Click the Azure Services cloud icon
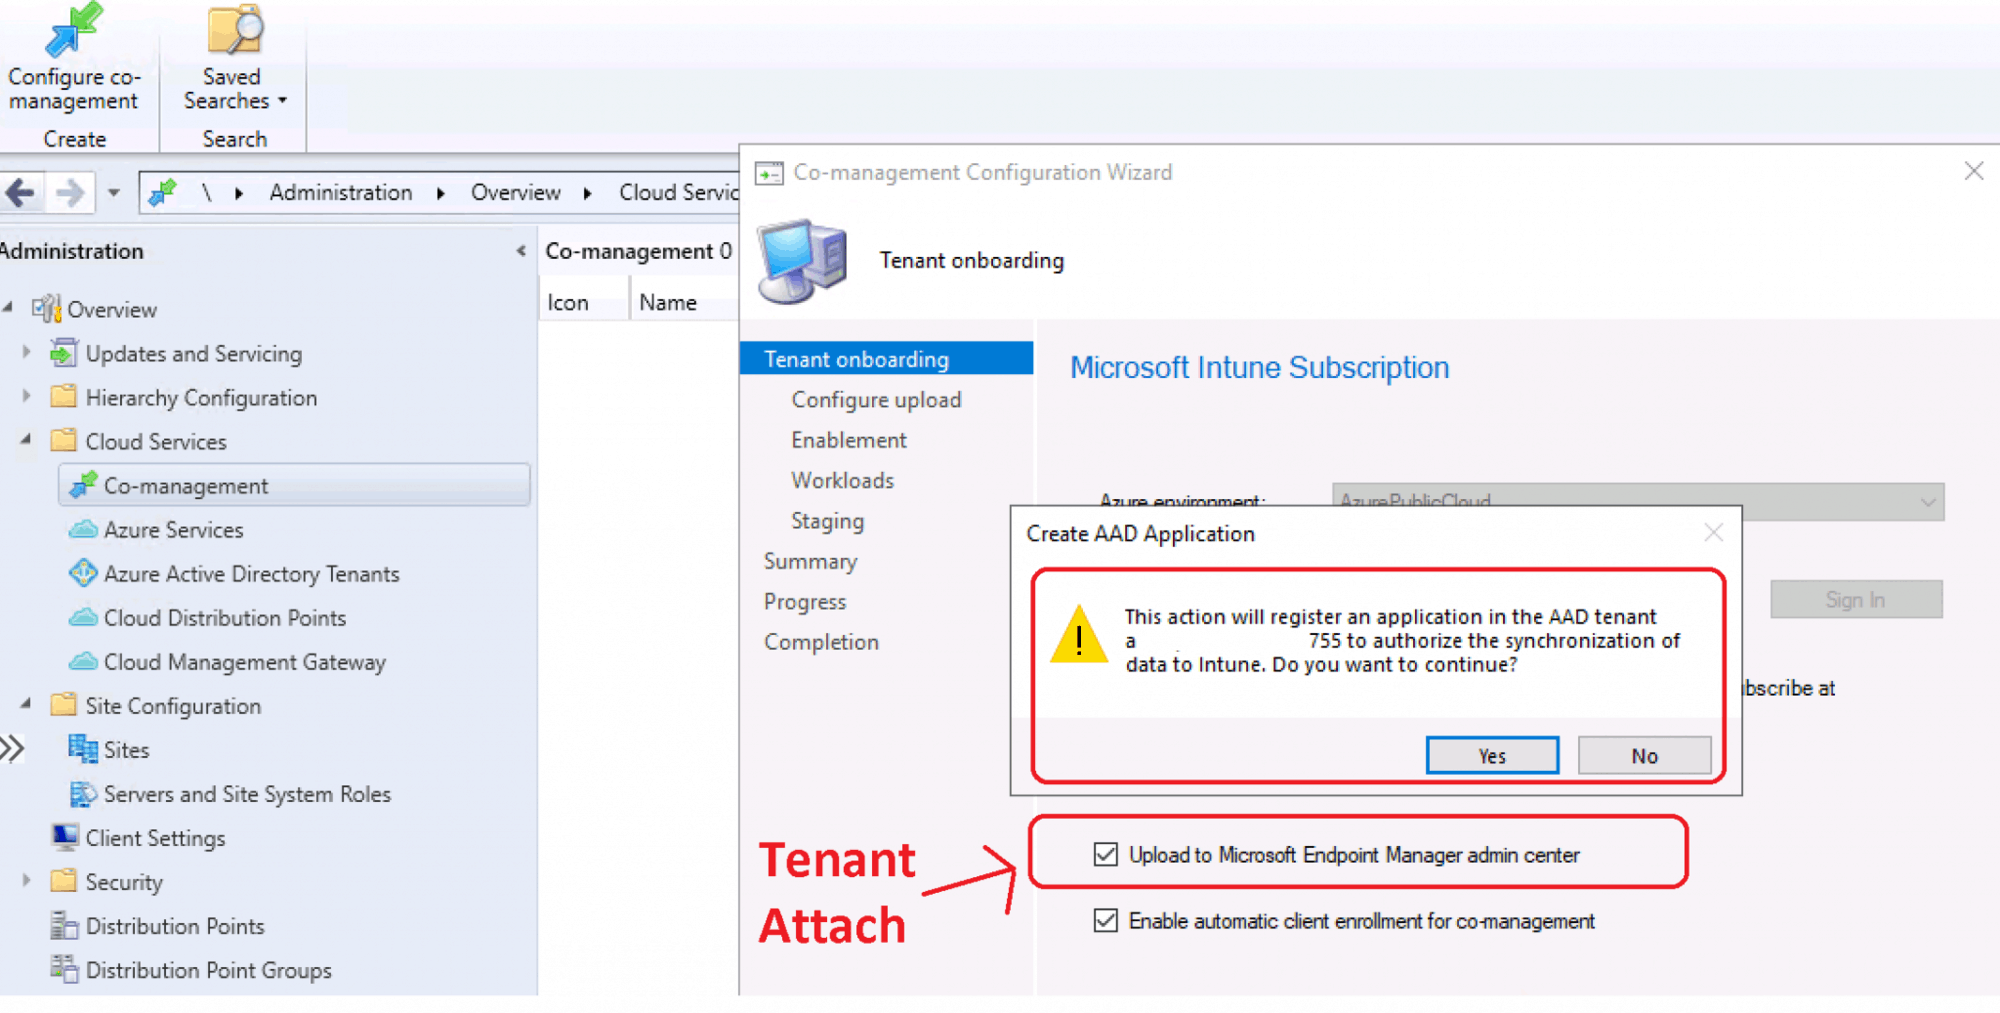The width and height of the screenshot is (2000, 1013). pos(83,529)
